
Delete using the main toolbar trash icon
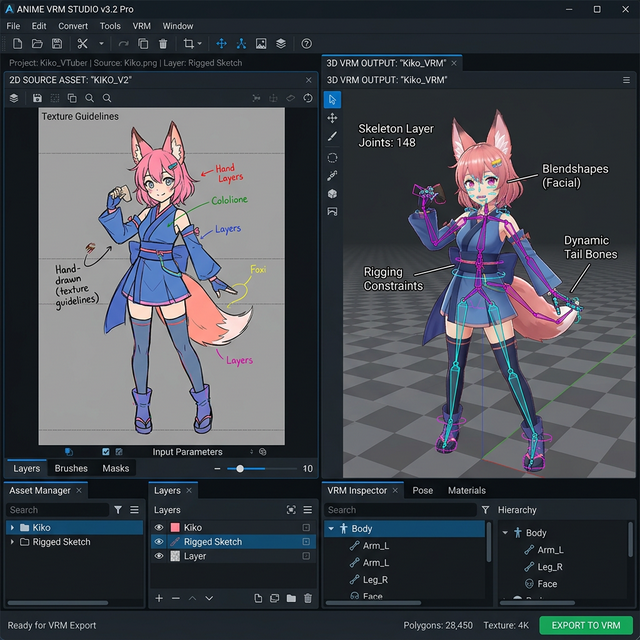tap(163, 44)
